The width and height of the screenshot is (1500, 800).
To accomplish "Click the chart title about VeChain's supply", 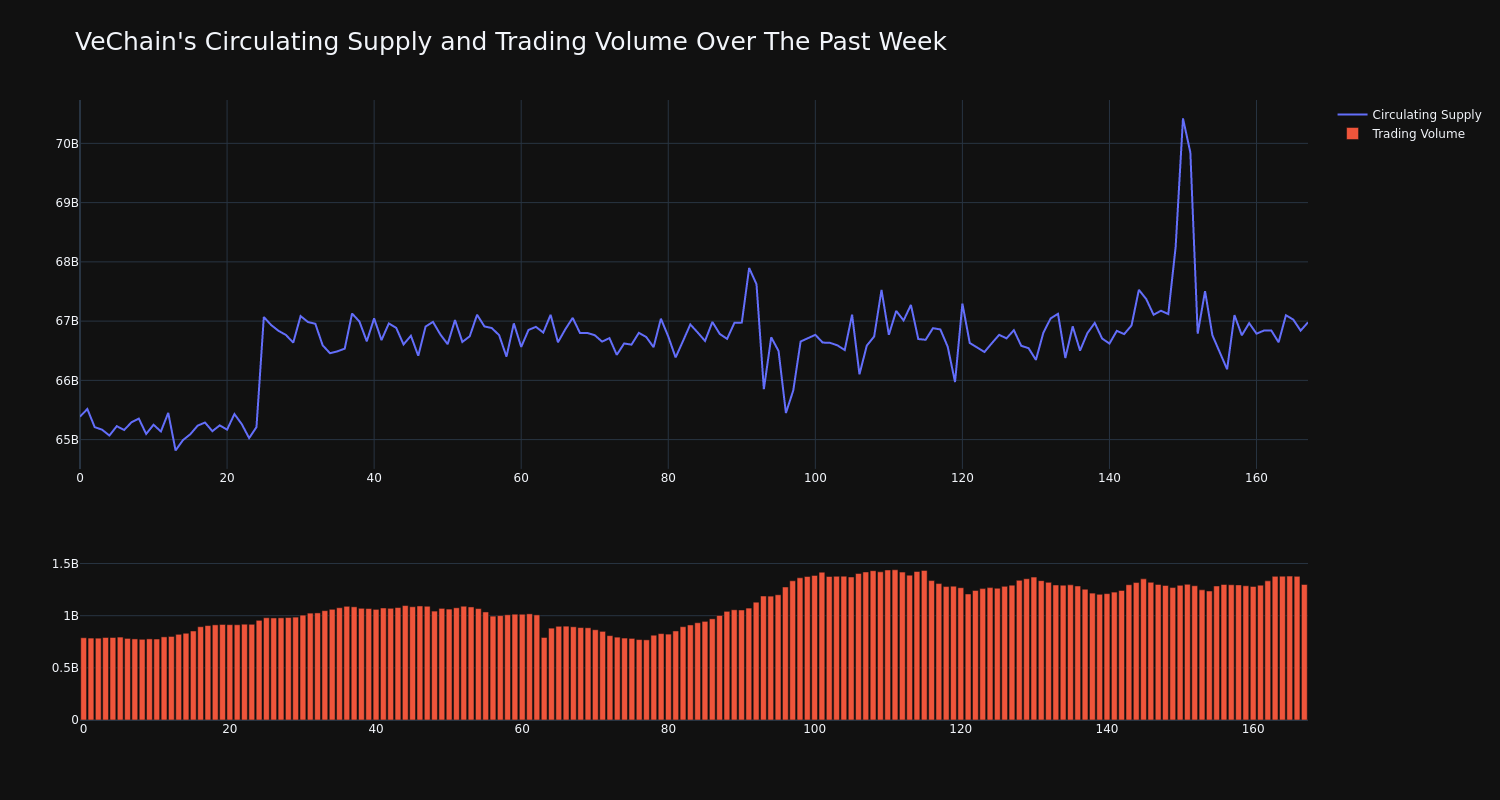I will click(x=510, y=42).
